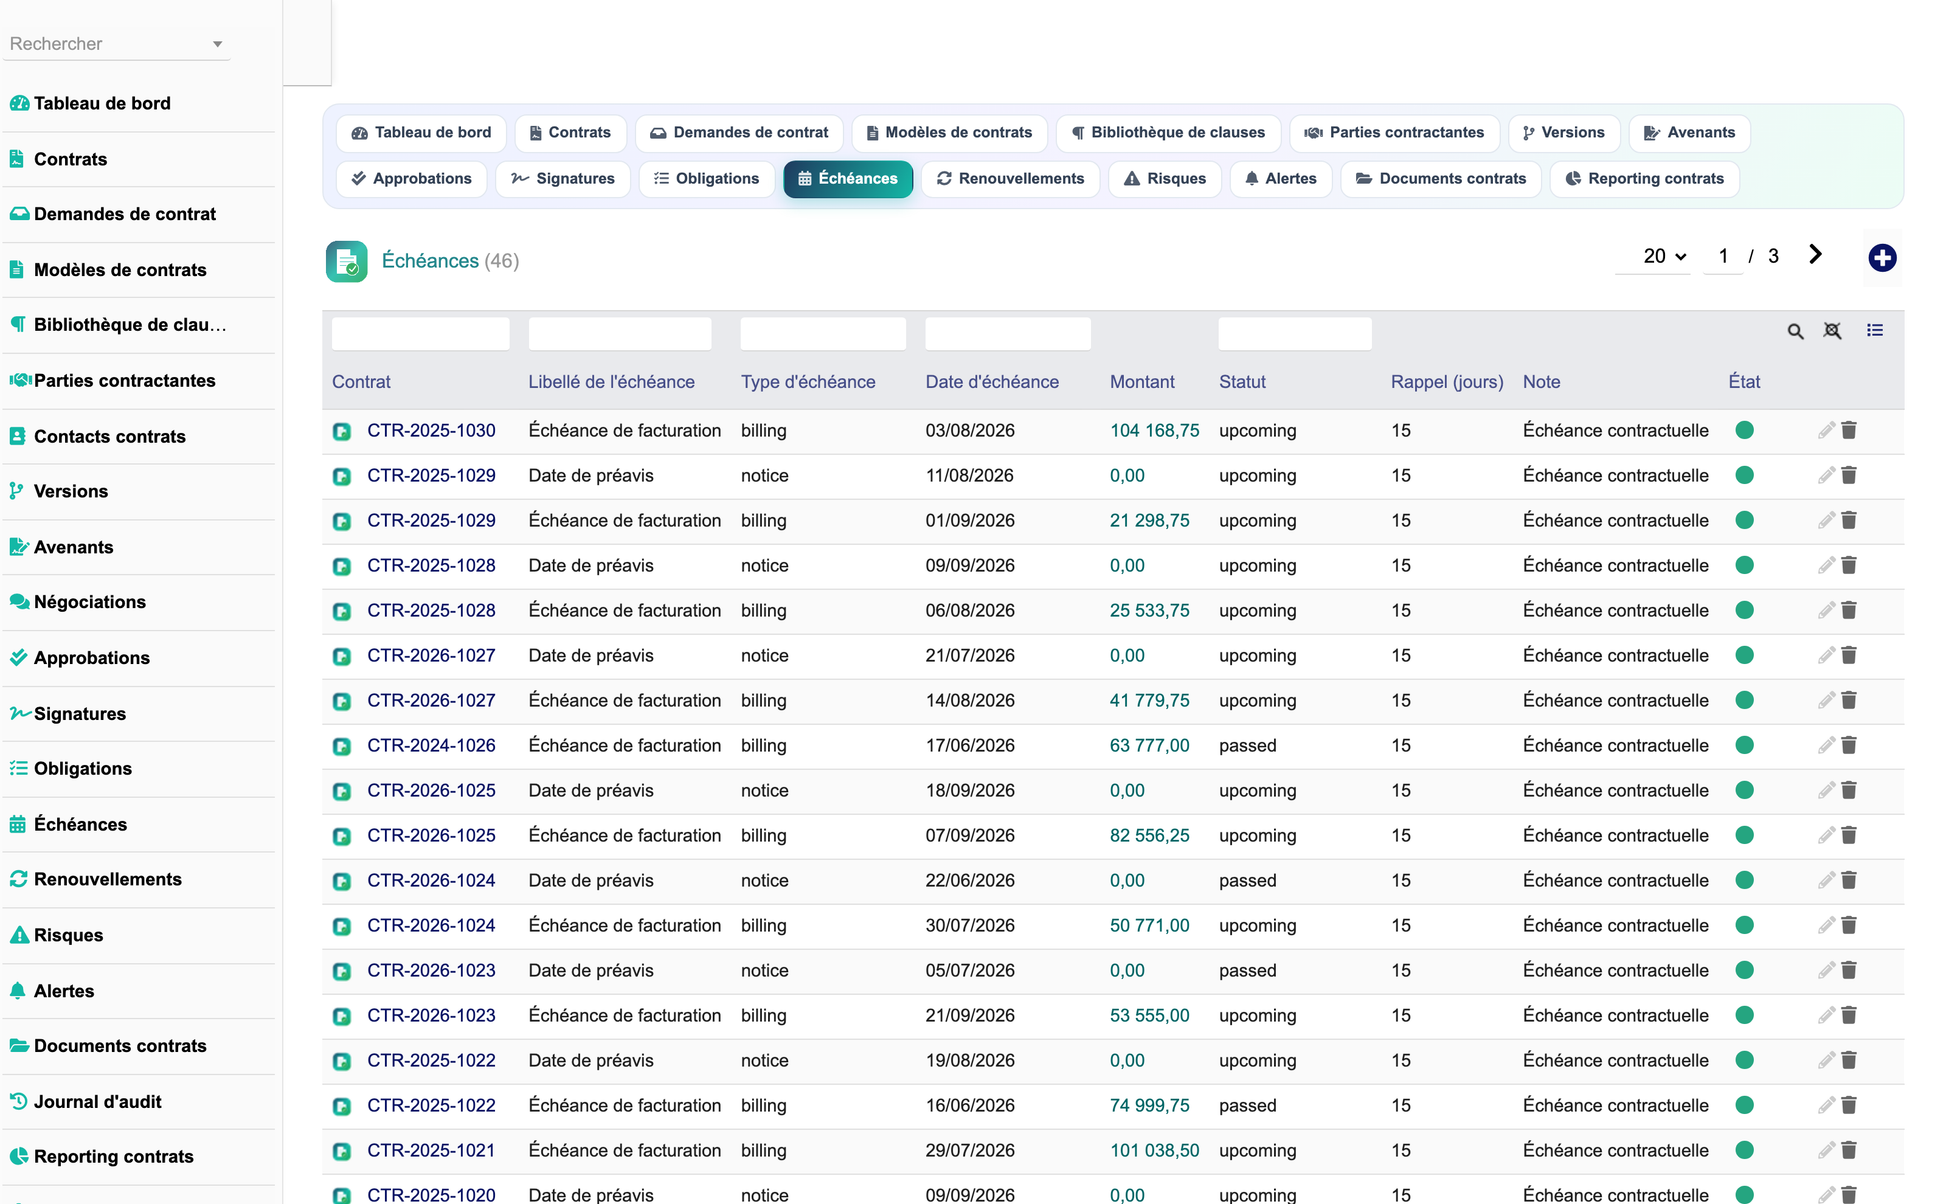Click the Alertes sidebar bell icon
Viewport: 1946px width, 1204px height.
tap(18, 991)
